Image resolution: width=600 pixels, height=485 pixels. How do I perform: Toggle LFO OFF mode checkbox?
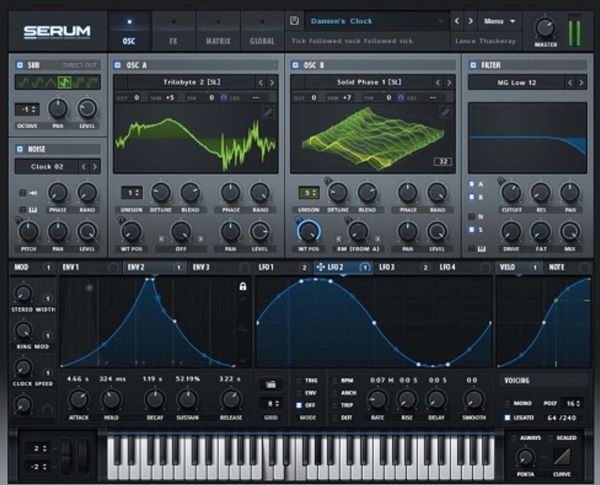299,405
